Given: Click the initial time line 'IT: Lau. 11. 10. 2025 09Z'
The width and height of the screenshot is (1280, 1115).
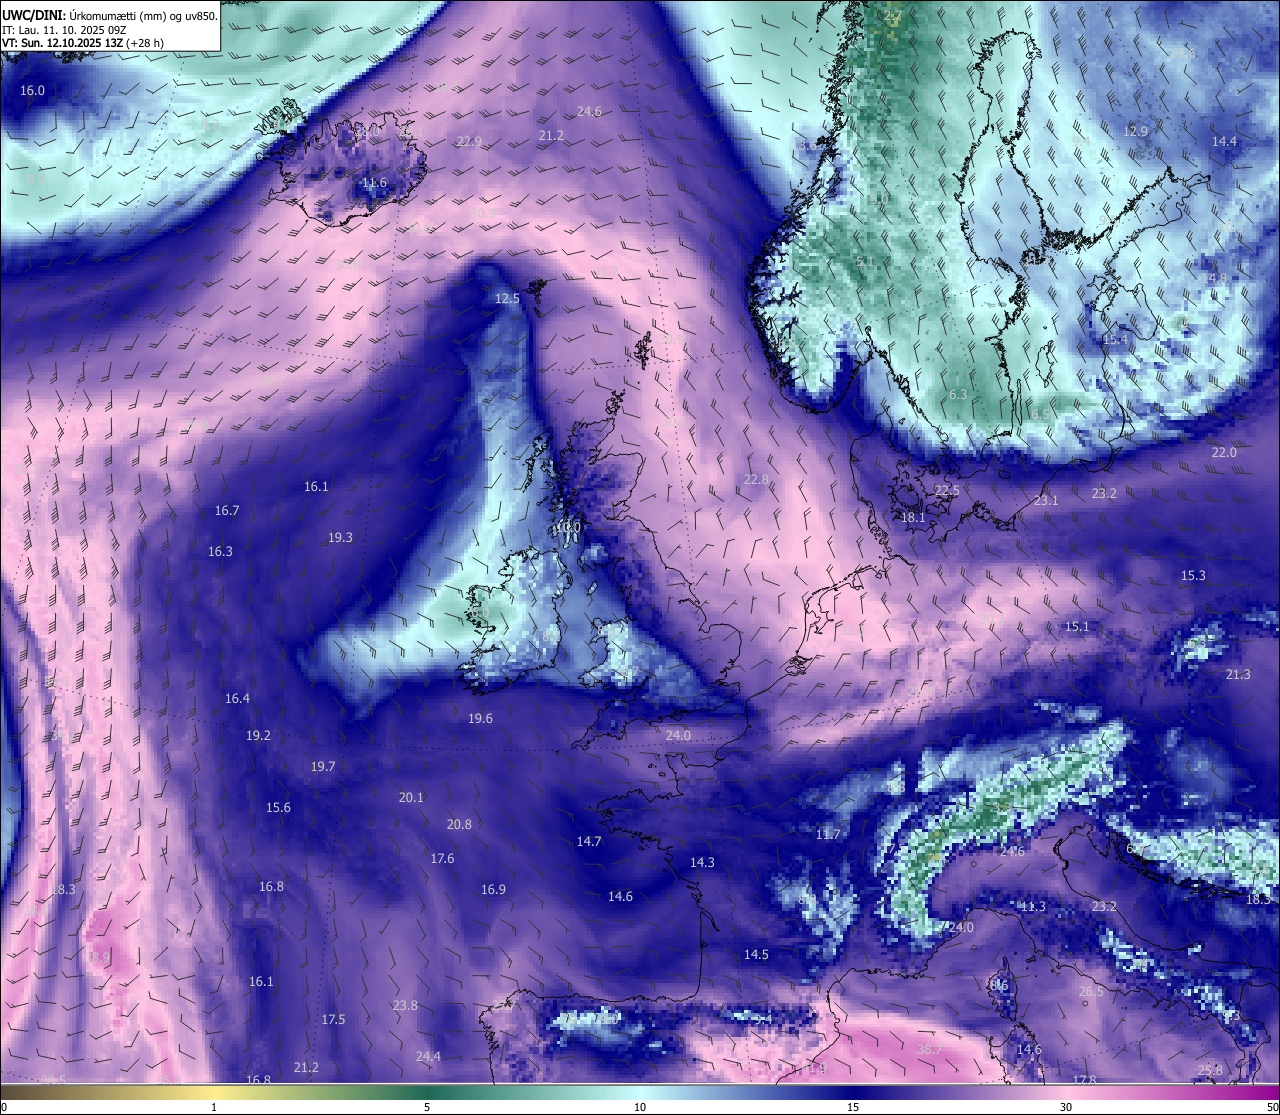Looking at the screenshot, I should click(64, 30).
